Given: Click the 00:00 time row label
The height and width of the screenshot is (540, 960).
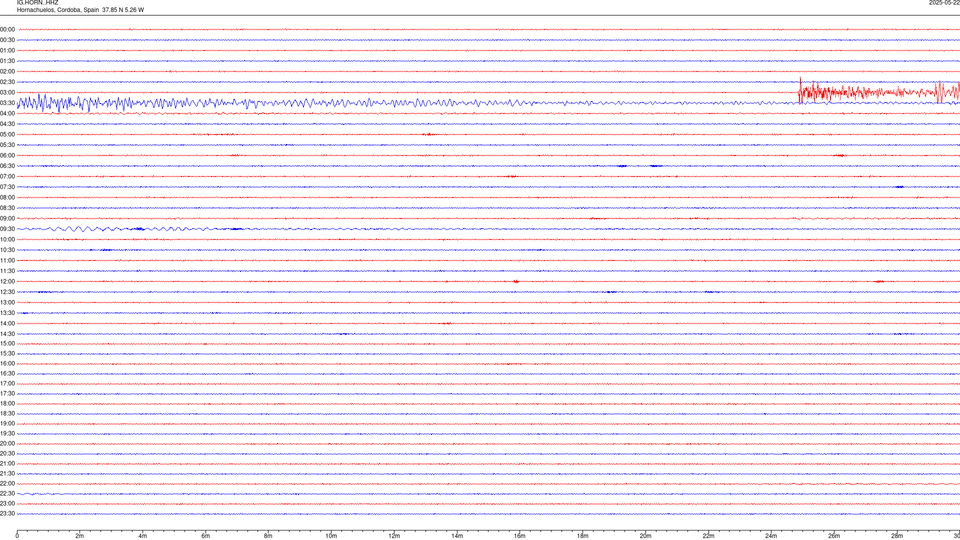Looking at the screenshot, I should [7, 29].
